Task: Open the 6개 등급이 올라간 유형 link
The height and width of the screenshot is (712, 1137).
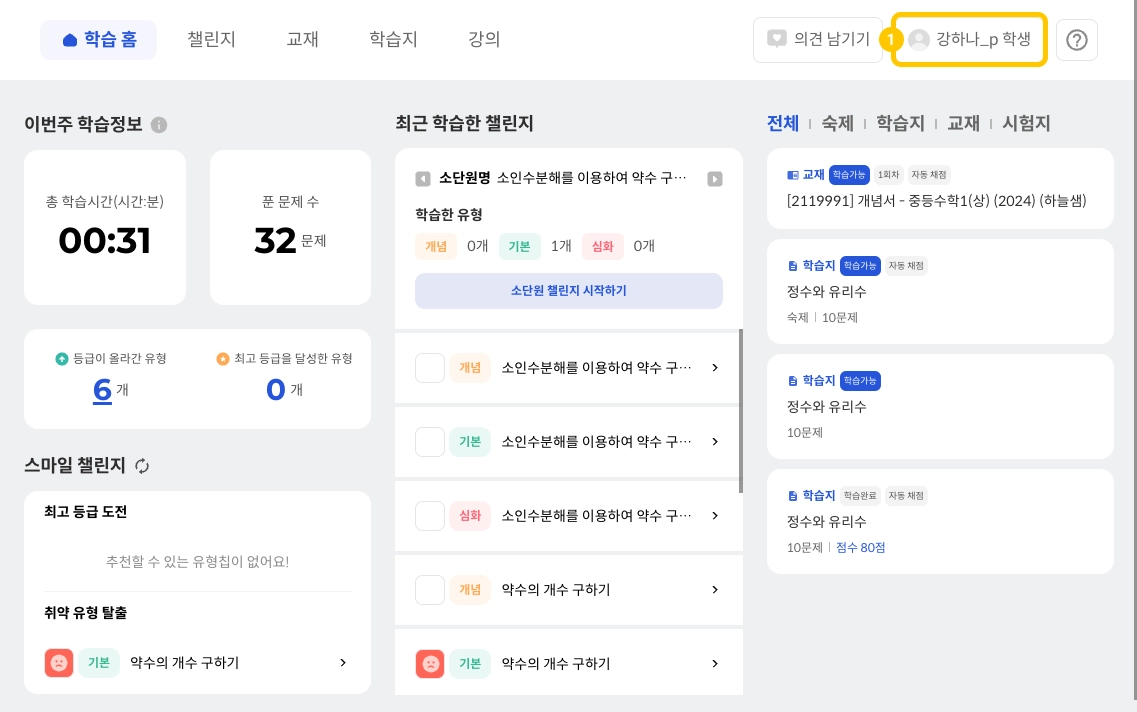Action: 102,390
